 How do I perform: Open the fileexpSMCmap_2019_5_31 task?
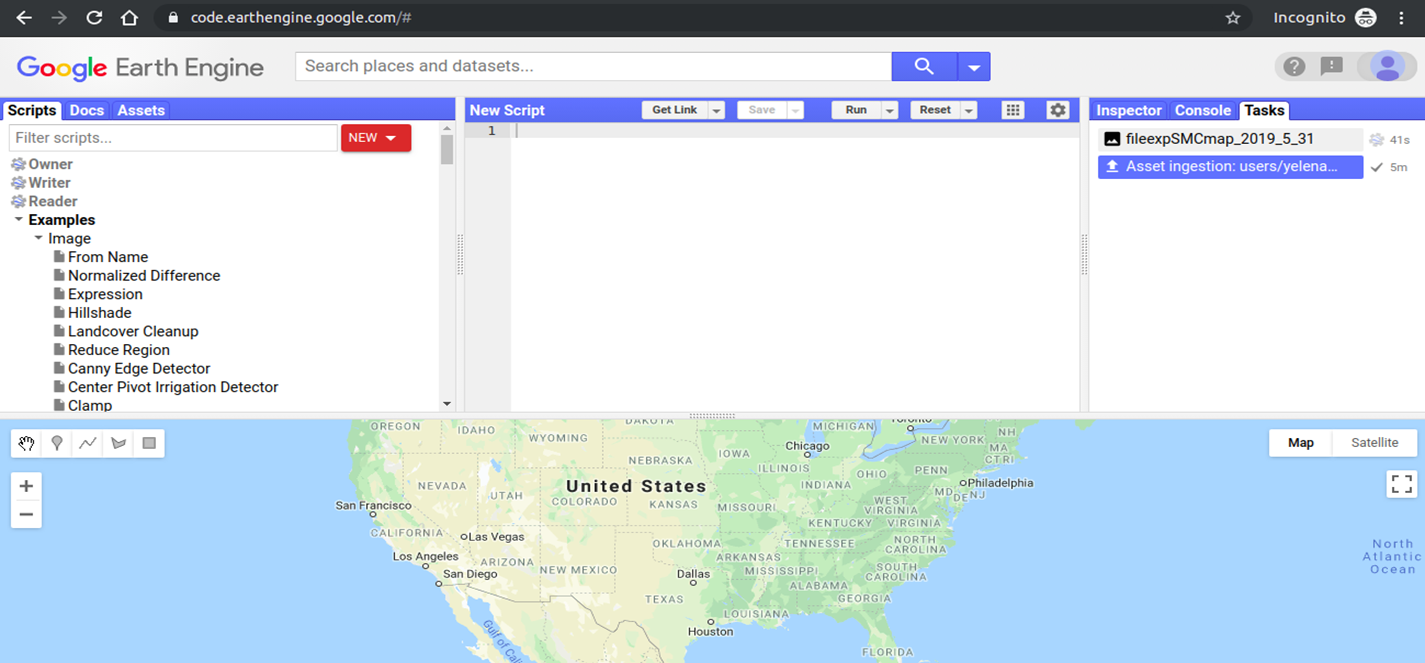click(x=1230, y=139)
